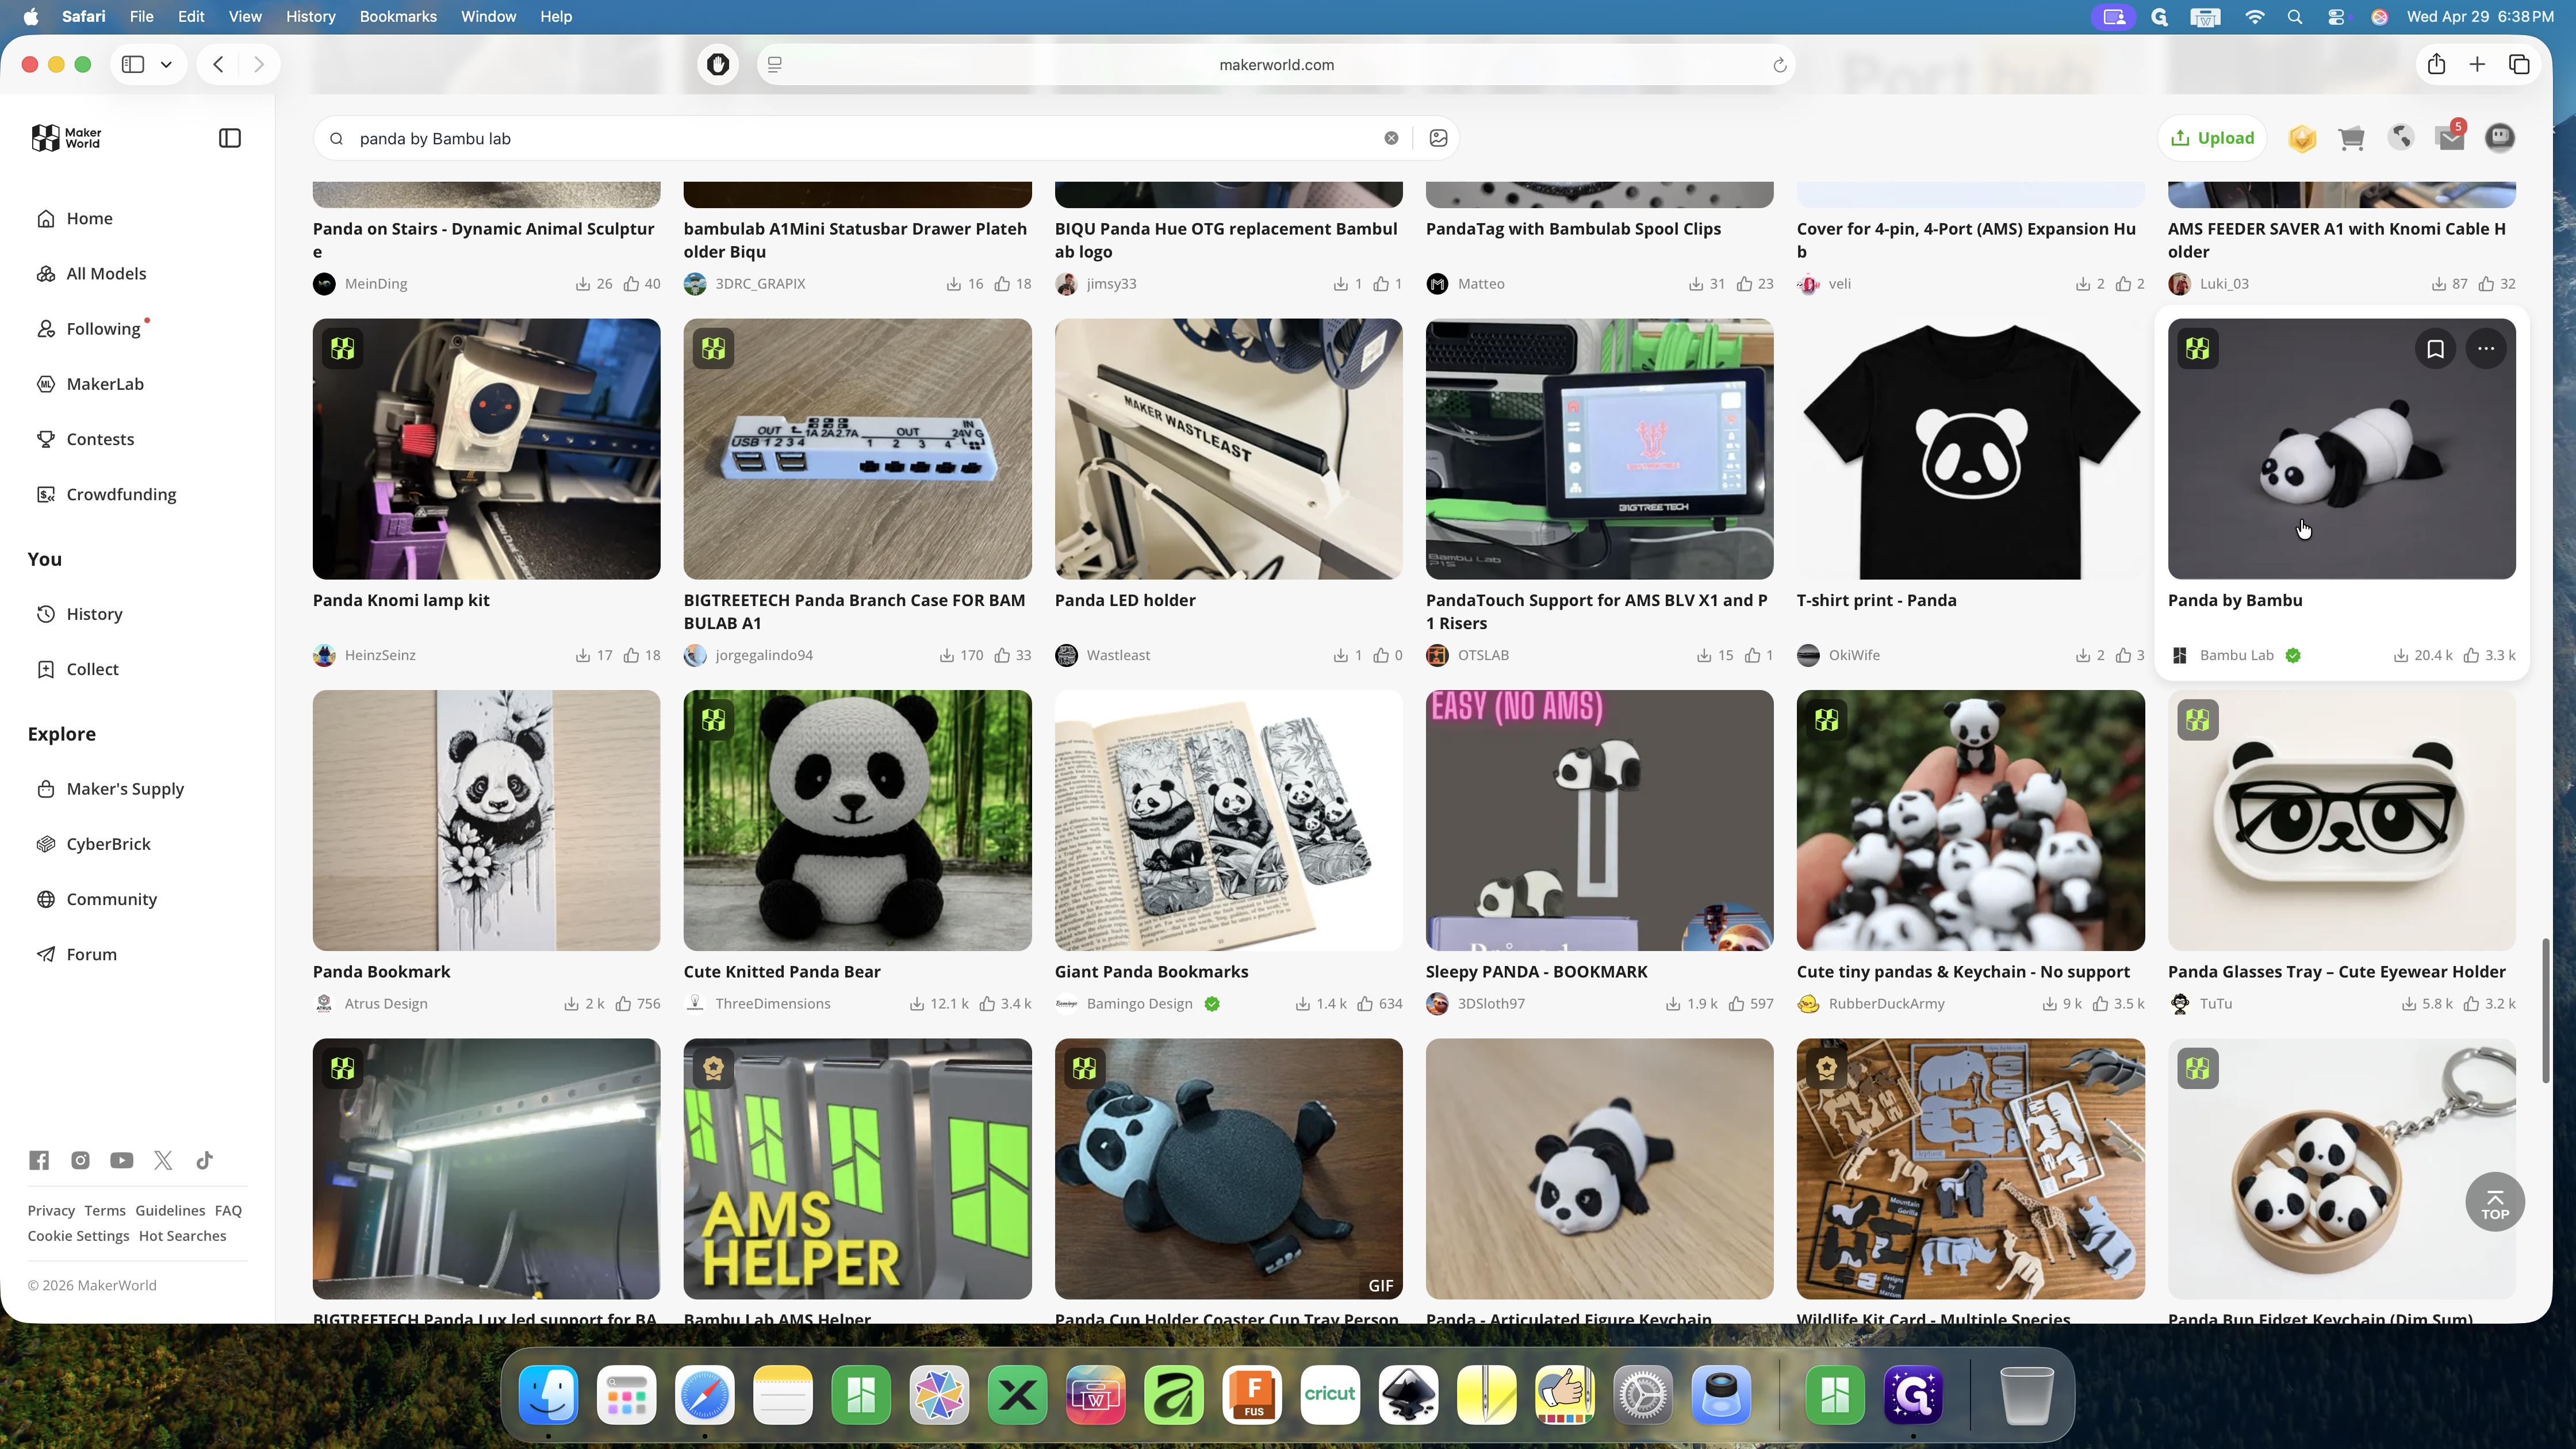Image resolution: width=2576 pixels, height=1449 pixels.
Task: Open the MakerWorld Facebook page icon
Action: (39, 1160)
